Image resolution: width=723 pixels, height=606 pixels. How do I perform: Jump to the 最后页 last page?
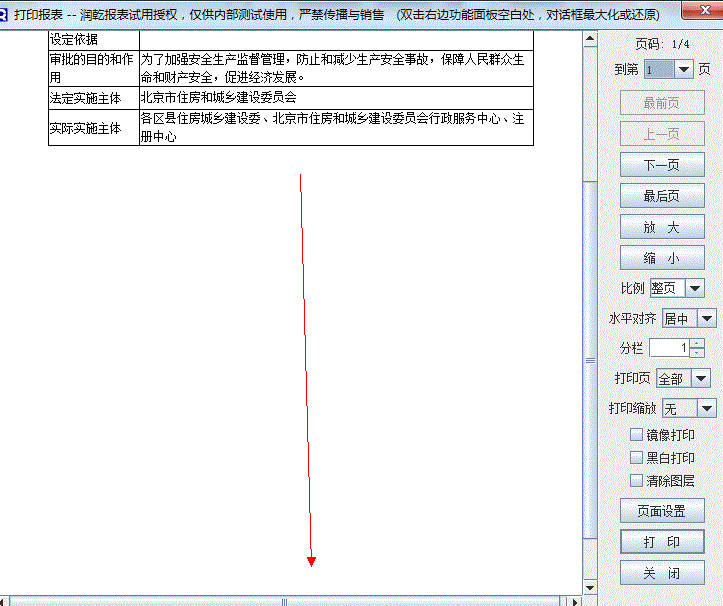pyautogui.click(x=662, y=196)
